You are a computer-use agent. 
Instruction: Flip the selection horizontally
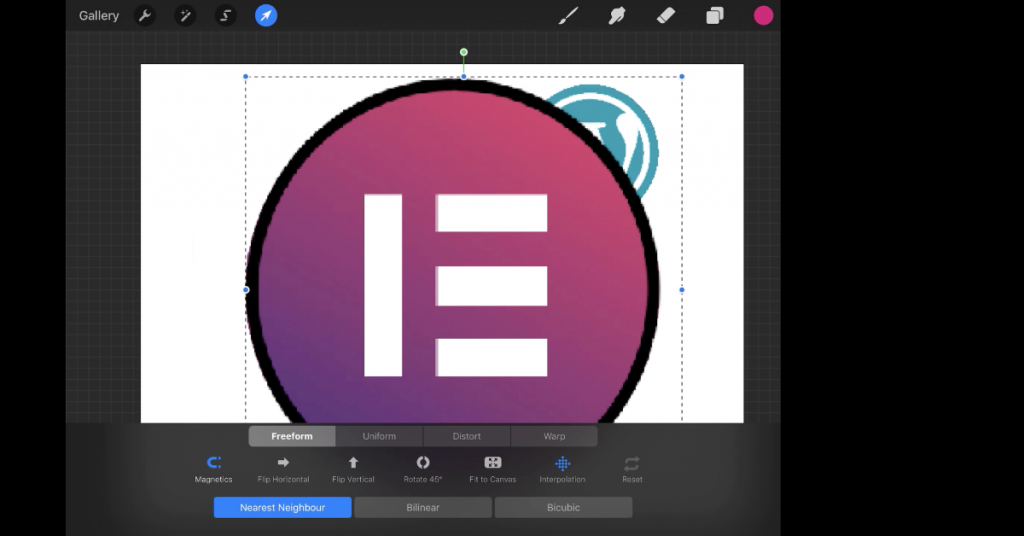[x=283, y=468]
